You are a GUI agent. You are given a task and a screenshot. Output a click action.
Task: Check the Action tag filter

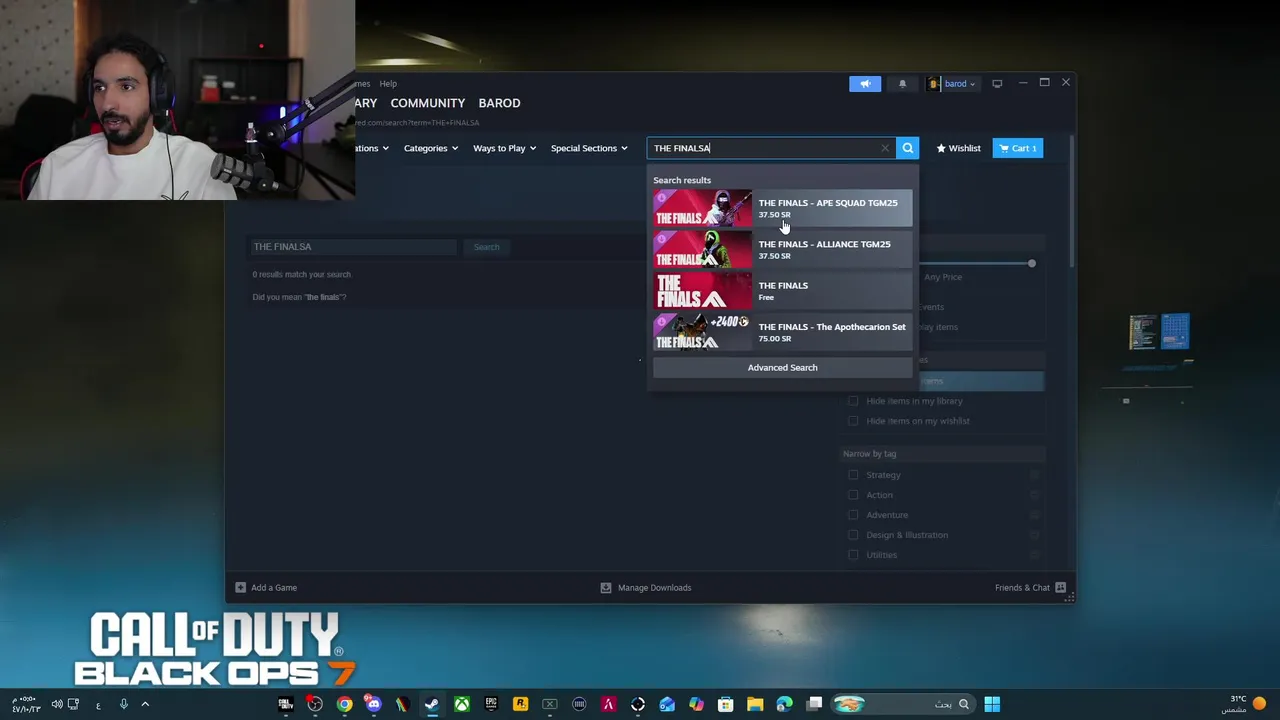pyautogui.click(x=853, y=495)
